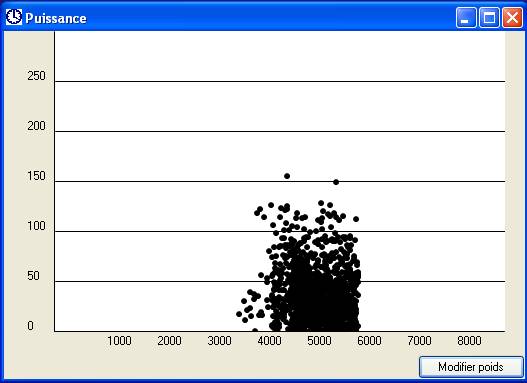
Task: Pick the leftmost isolated data point
Action: [239, 314]
